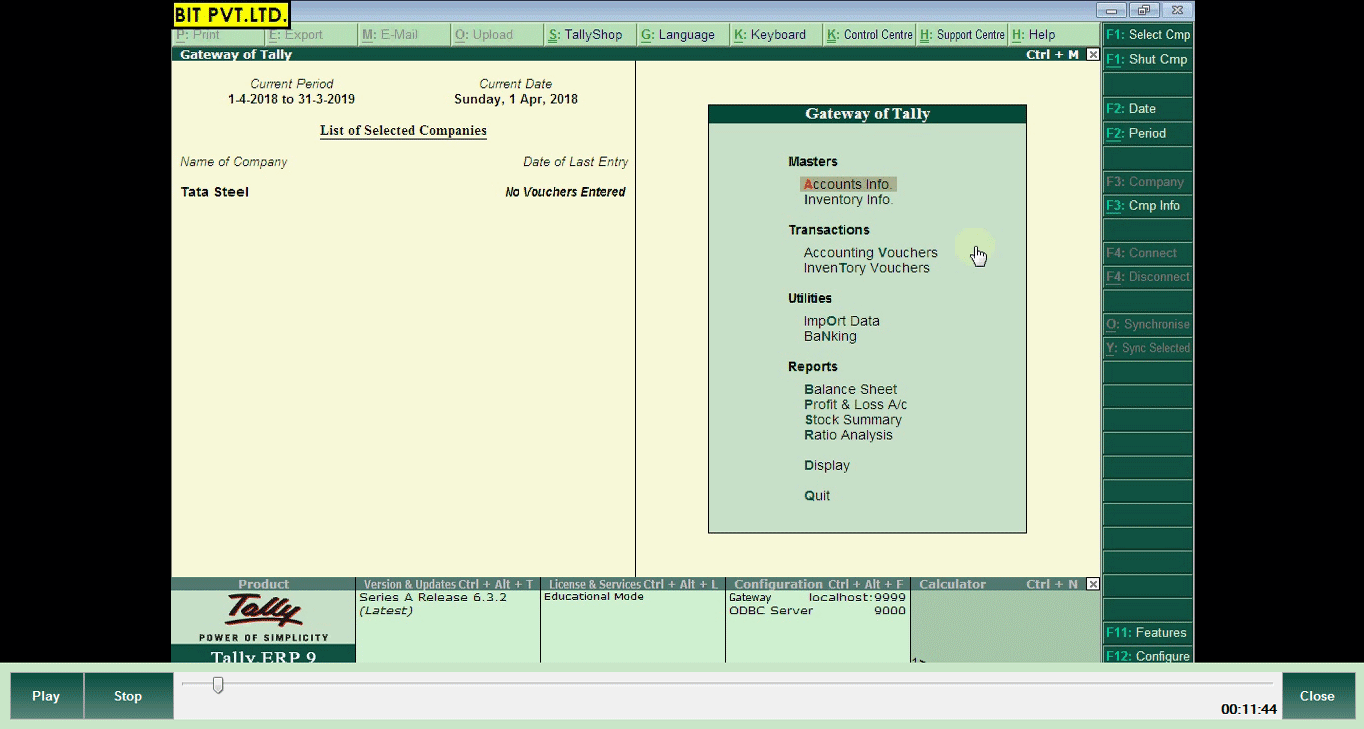Click the F4: Disconnect button
This screenshot has width=1364, height=729.
(x=1147, y=277)
